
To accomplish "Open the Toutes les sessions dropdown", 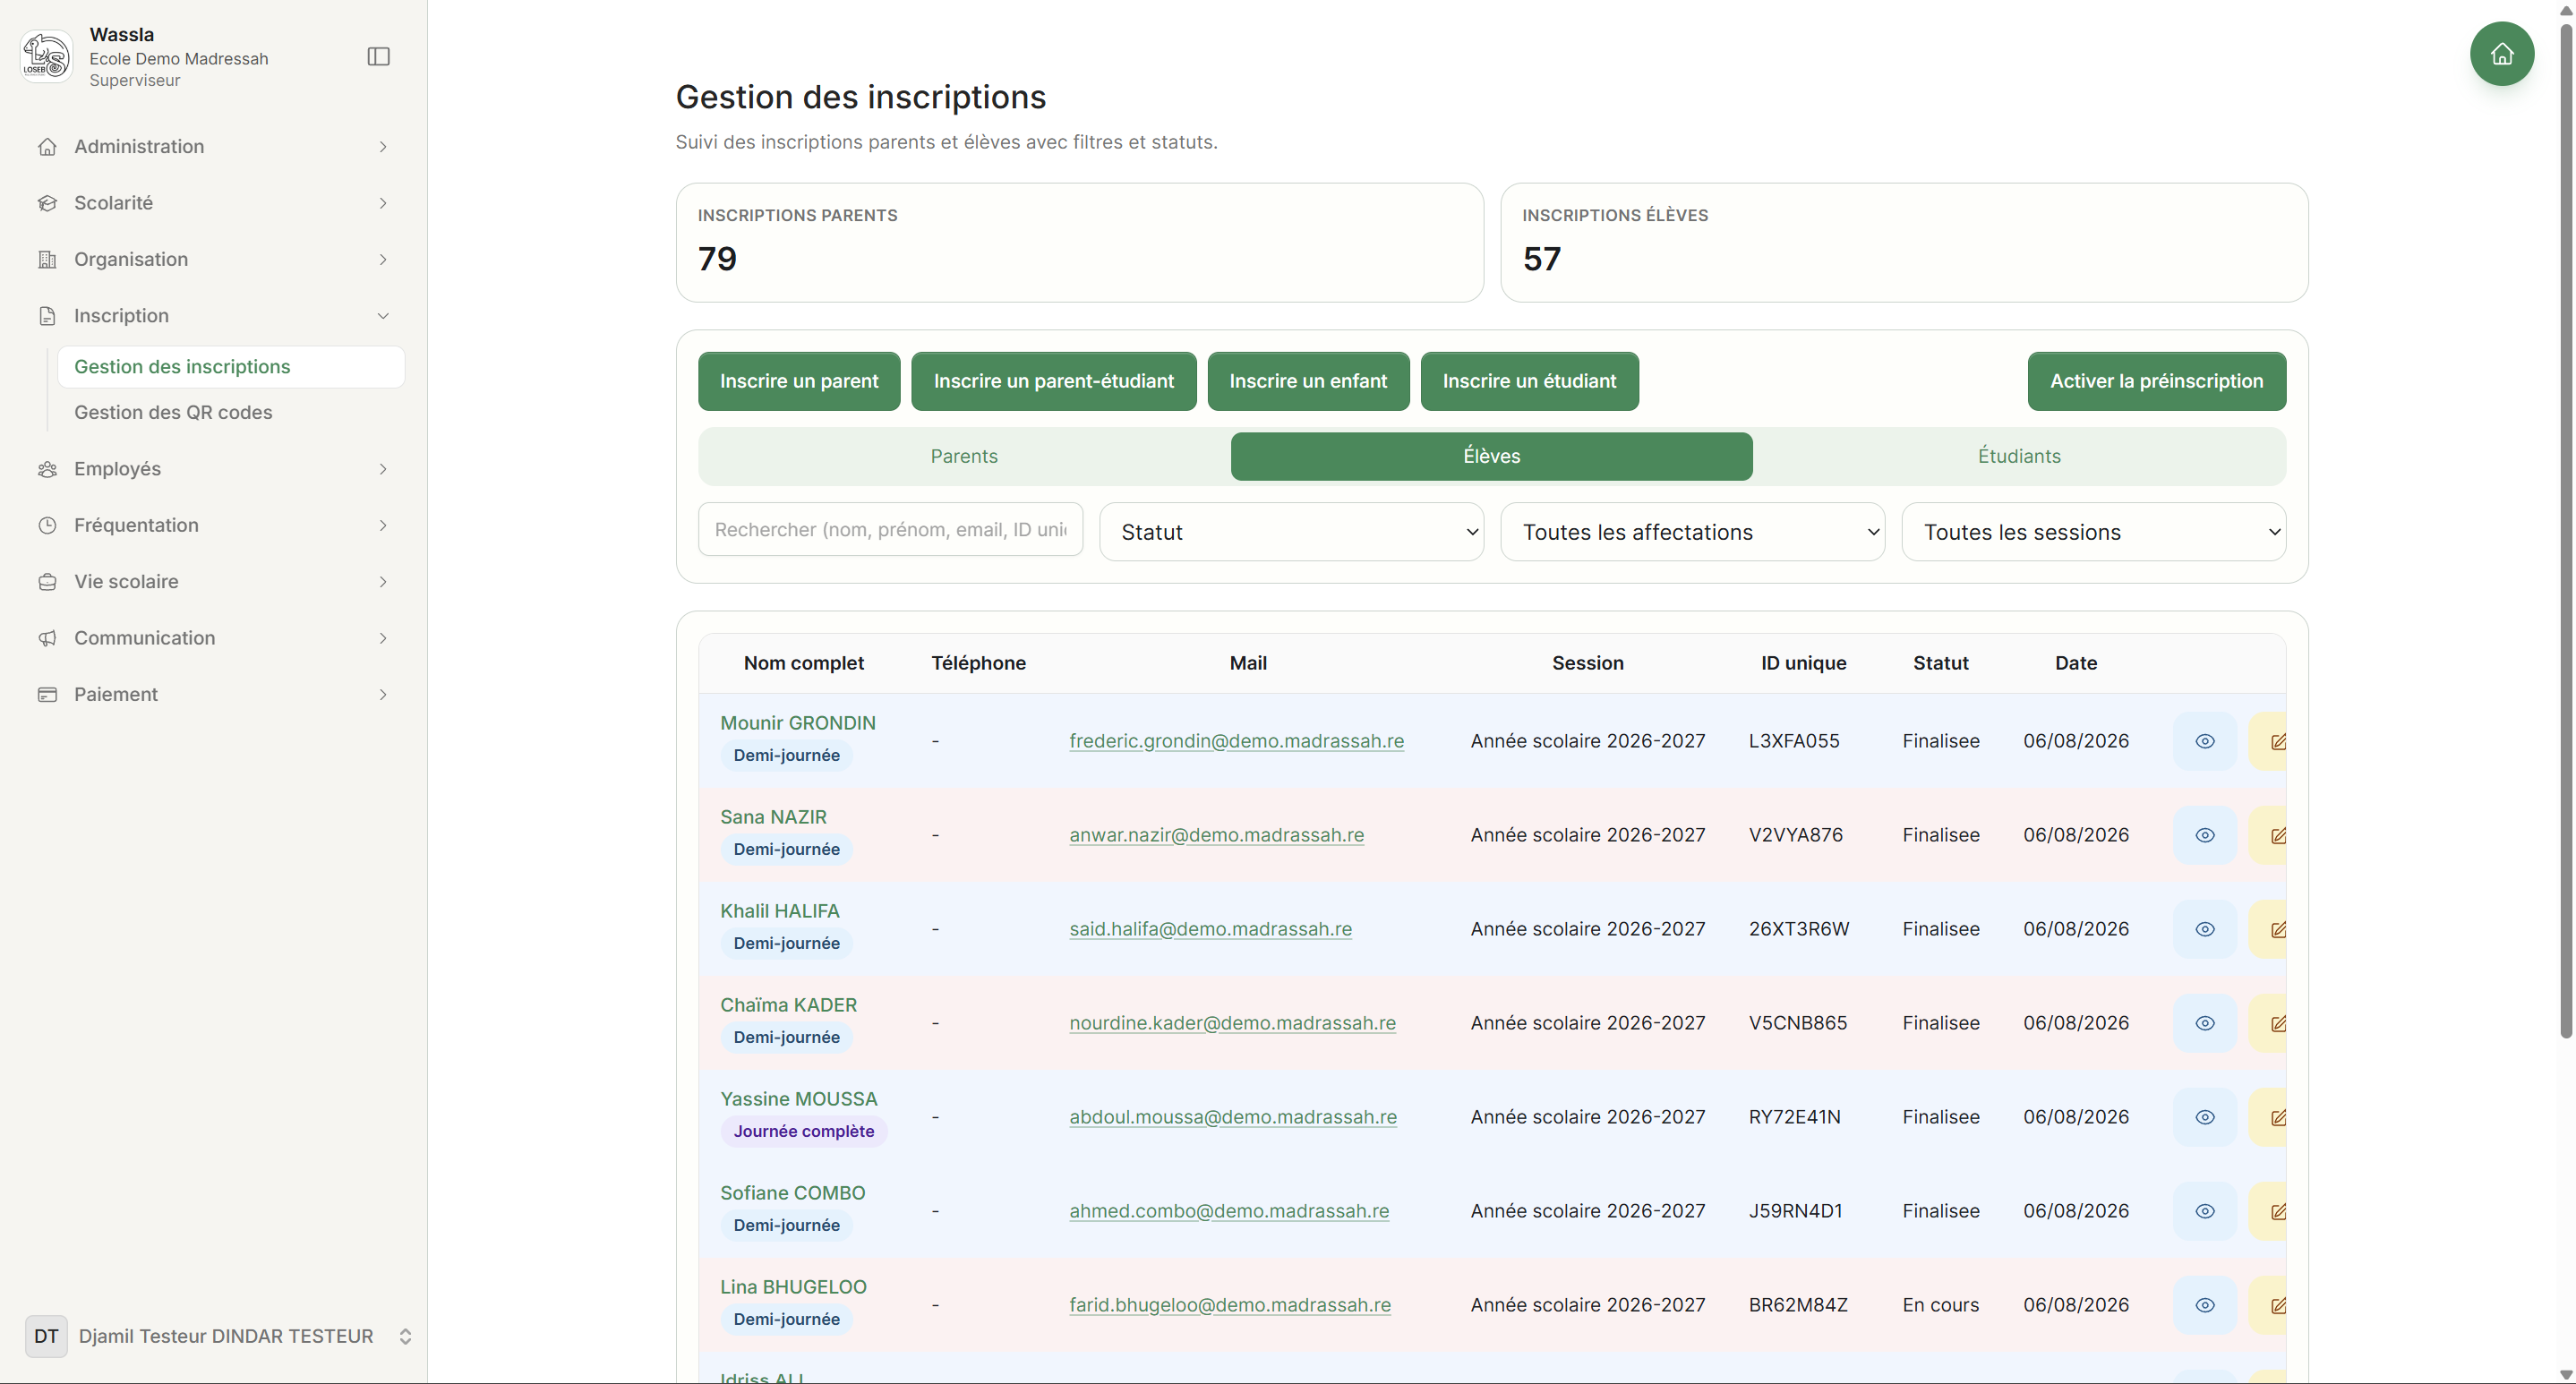I will 2093,532.
